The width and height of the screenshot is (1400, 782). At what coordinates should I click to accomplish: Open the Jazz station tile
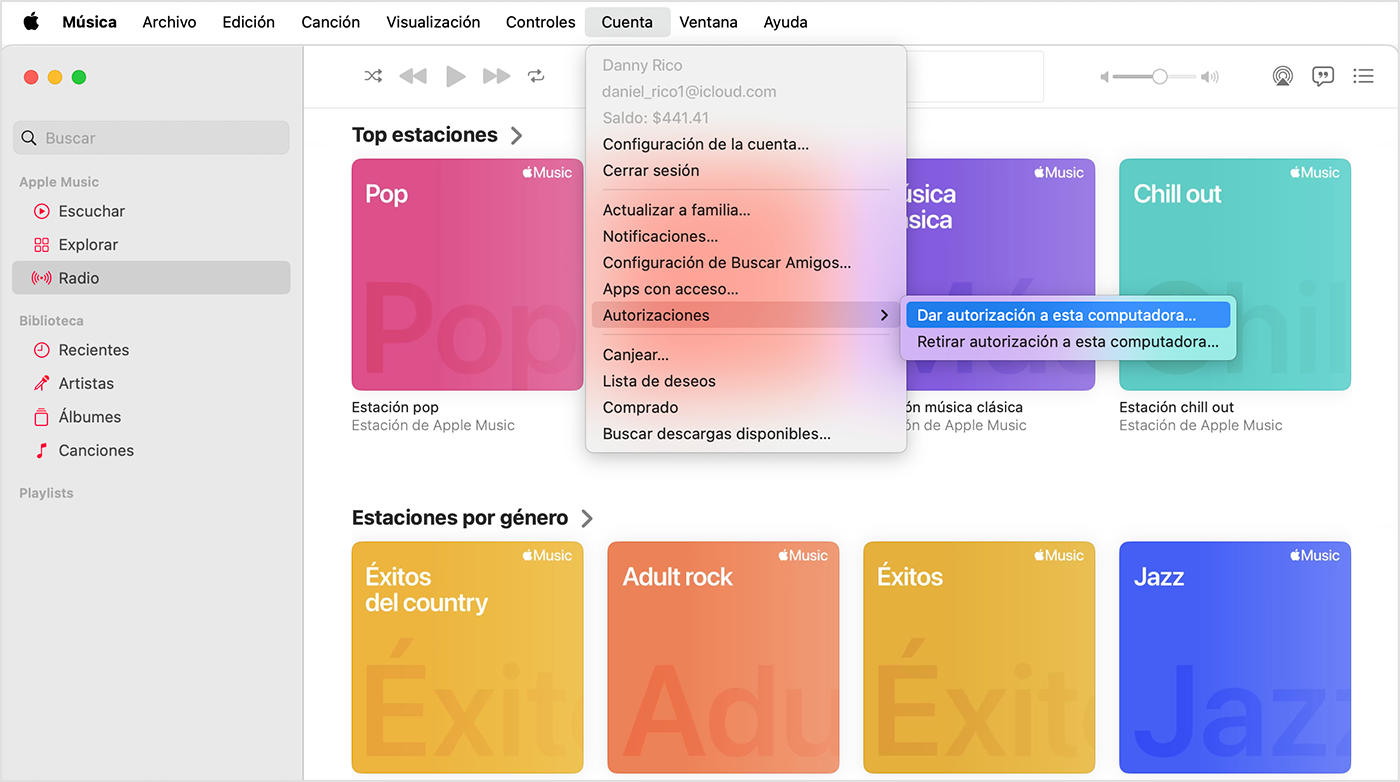pyautogui.click(x=1235, y=657)
